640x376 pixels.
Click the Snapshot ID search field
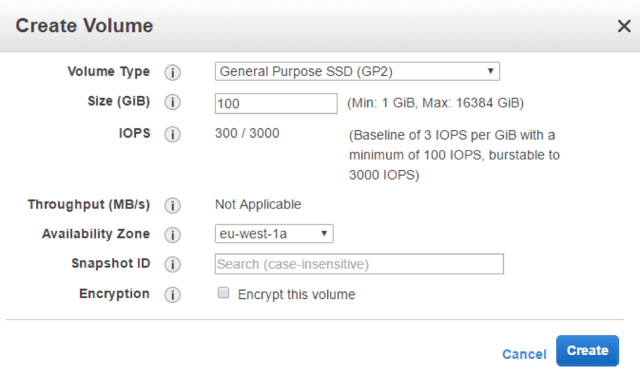pos(359,264)
